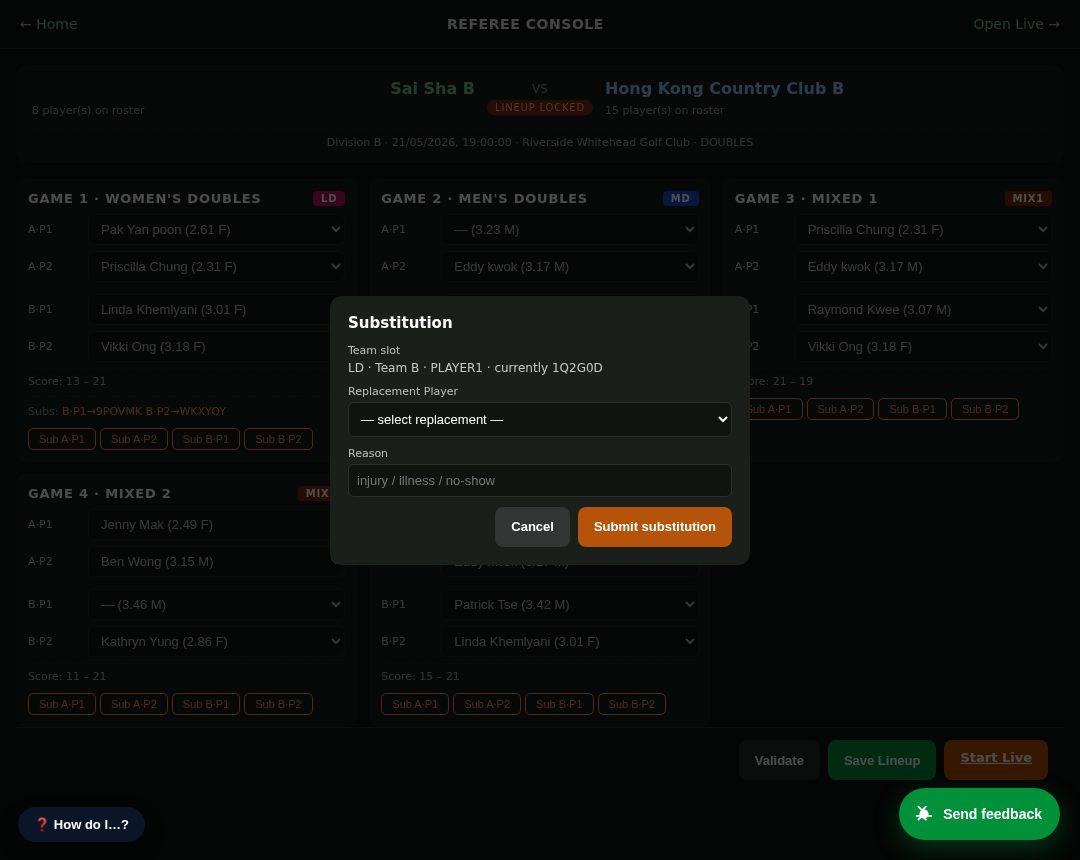Screen dimensions: 1080x860
Task: Click team name Sai Sha B
Action: [432, 88]
